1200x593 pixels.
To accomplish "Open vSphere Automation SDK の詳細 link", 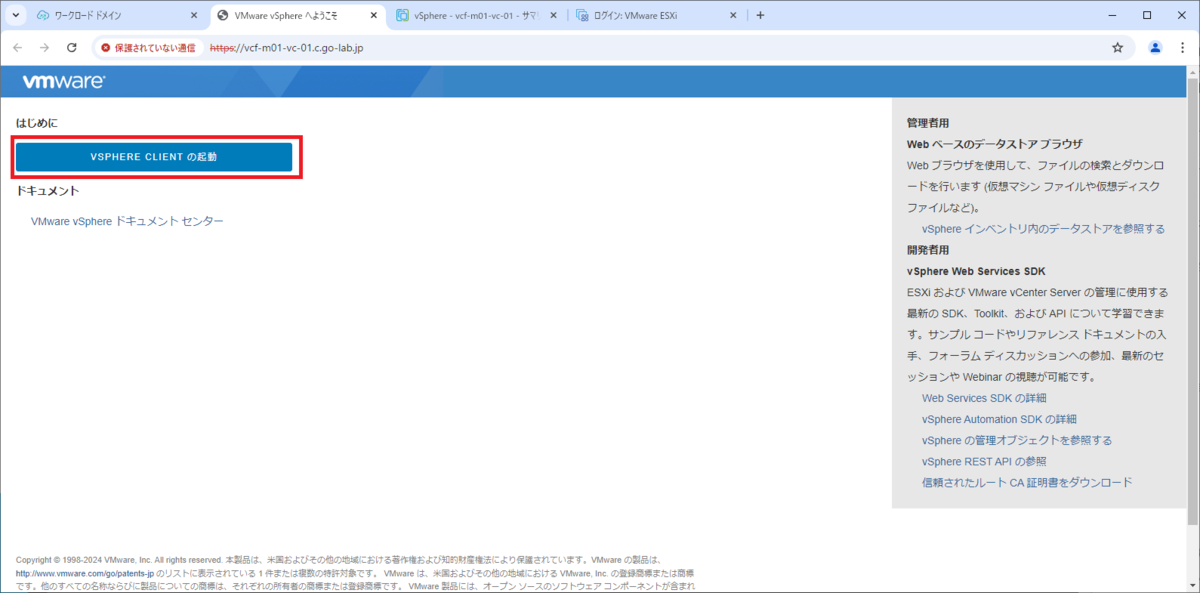I will (999, 419).
